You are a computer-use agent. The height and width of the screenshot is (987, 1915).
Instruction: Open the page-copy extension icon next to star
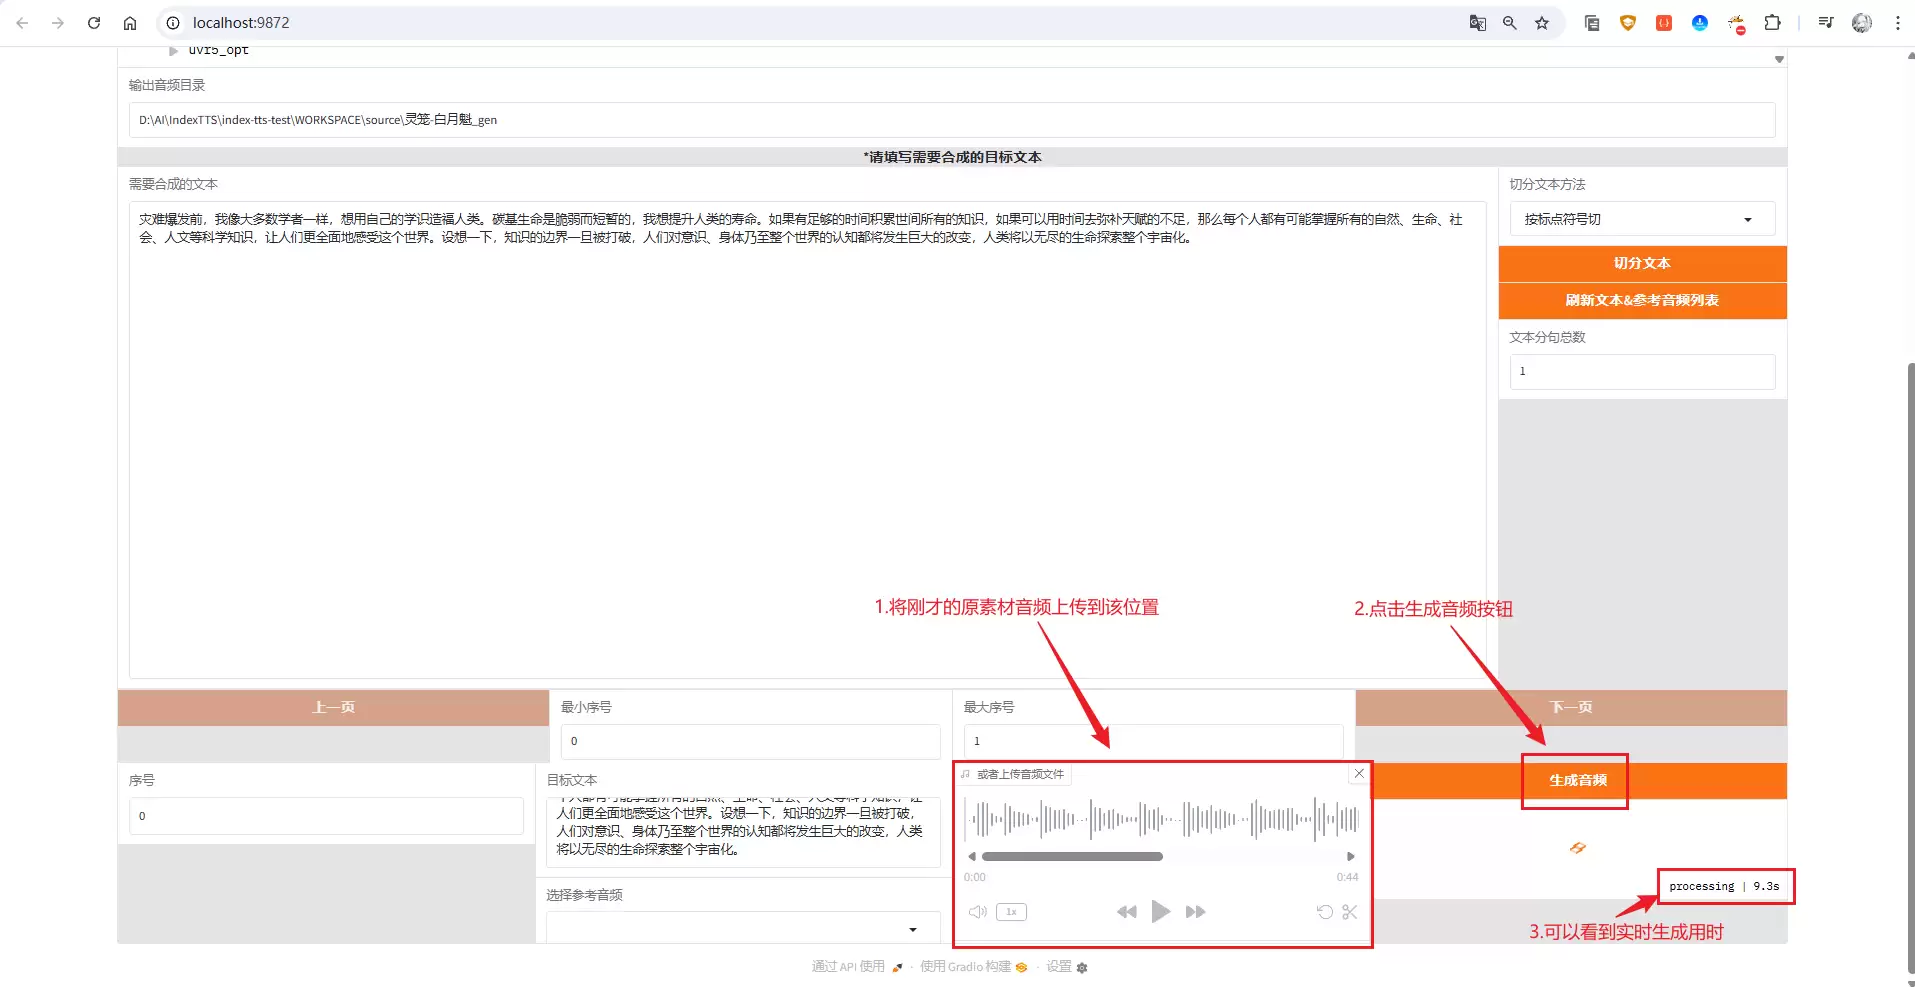coord(1592,23)
